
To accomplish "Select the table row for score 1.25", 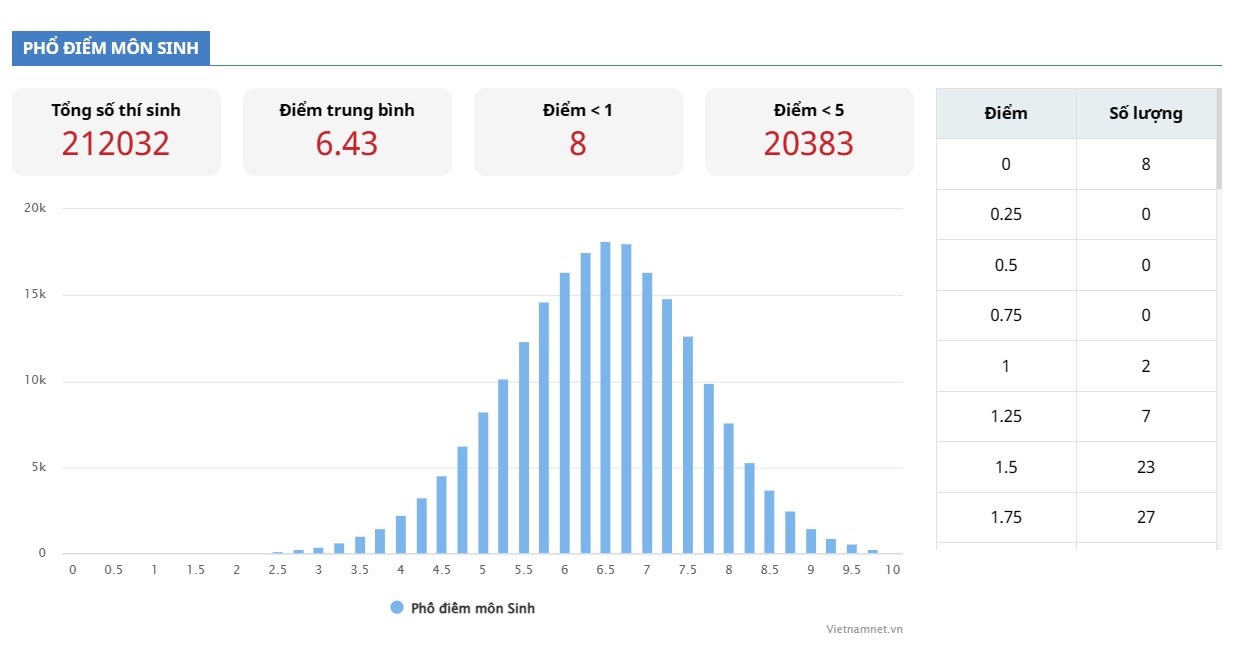I will [1076, 416].
